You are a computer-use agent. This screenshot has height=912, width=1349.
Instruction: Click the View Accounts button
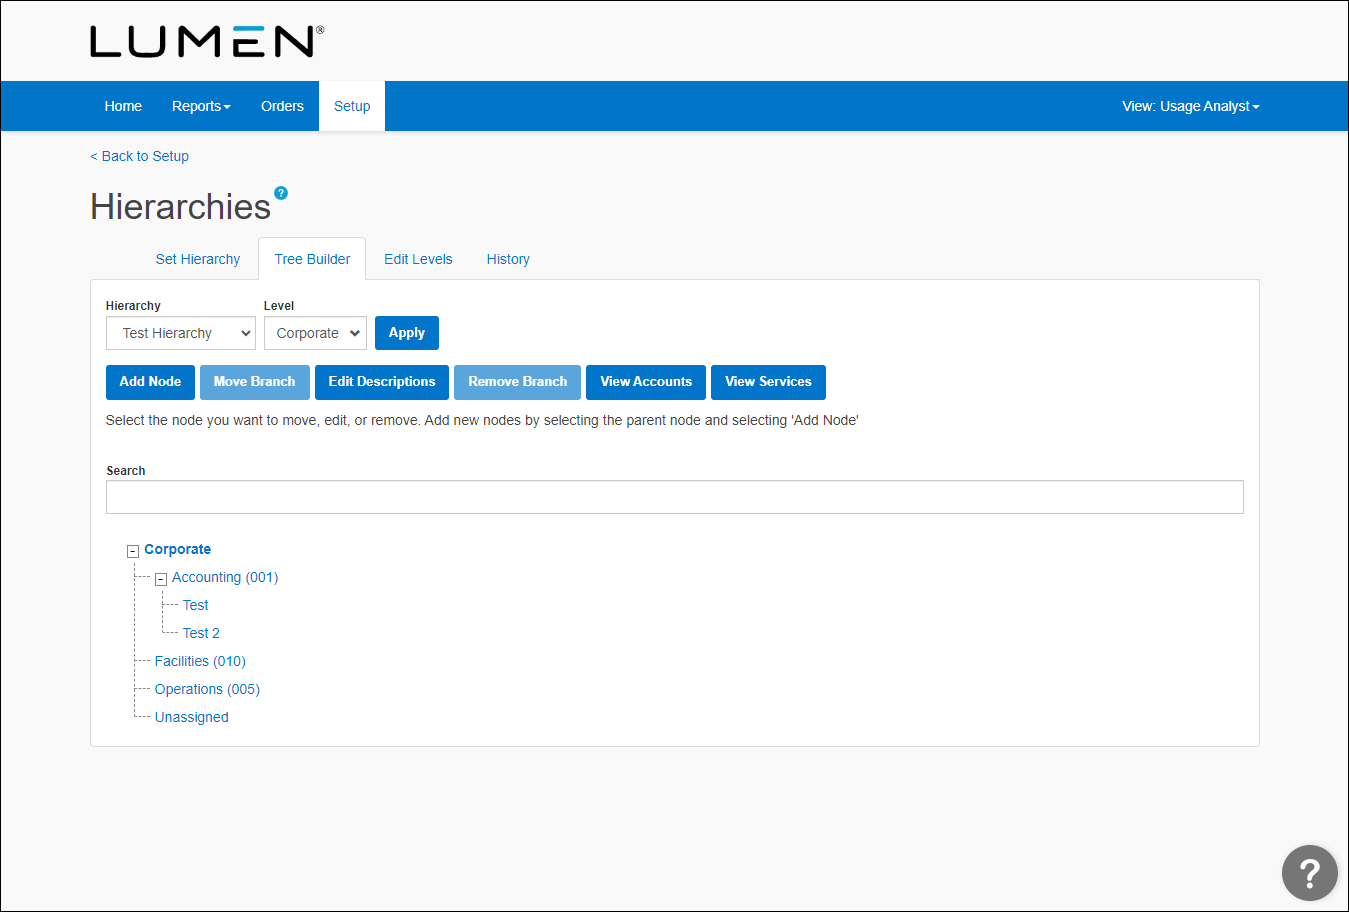[x=645, y=382]
